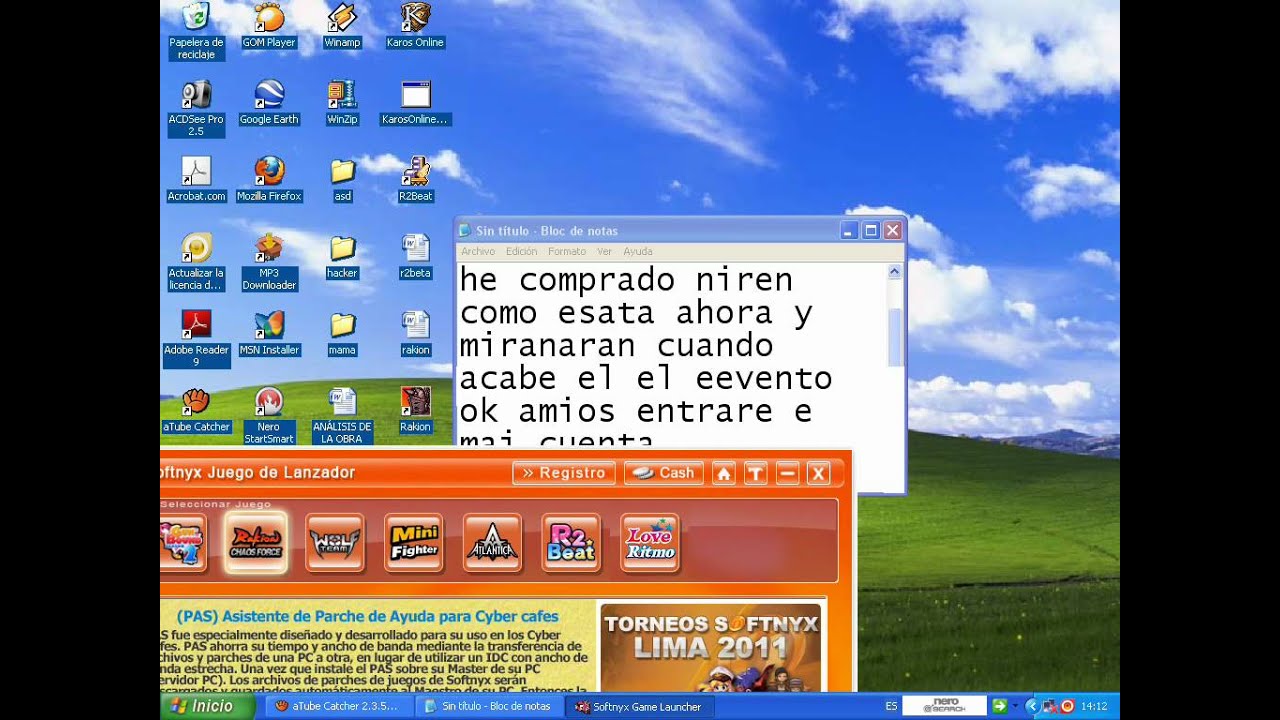Click the red circular tray icon
The image size is (1280, 720).
[1067, 706]
